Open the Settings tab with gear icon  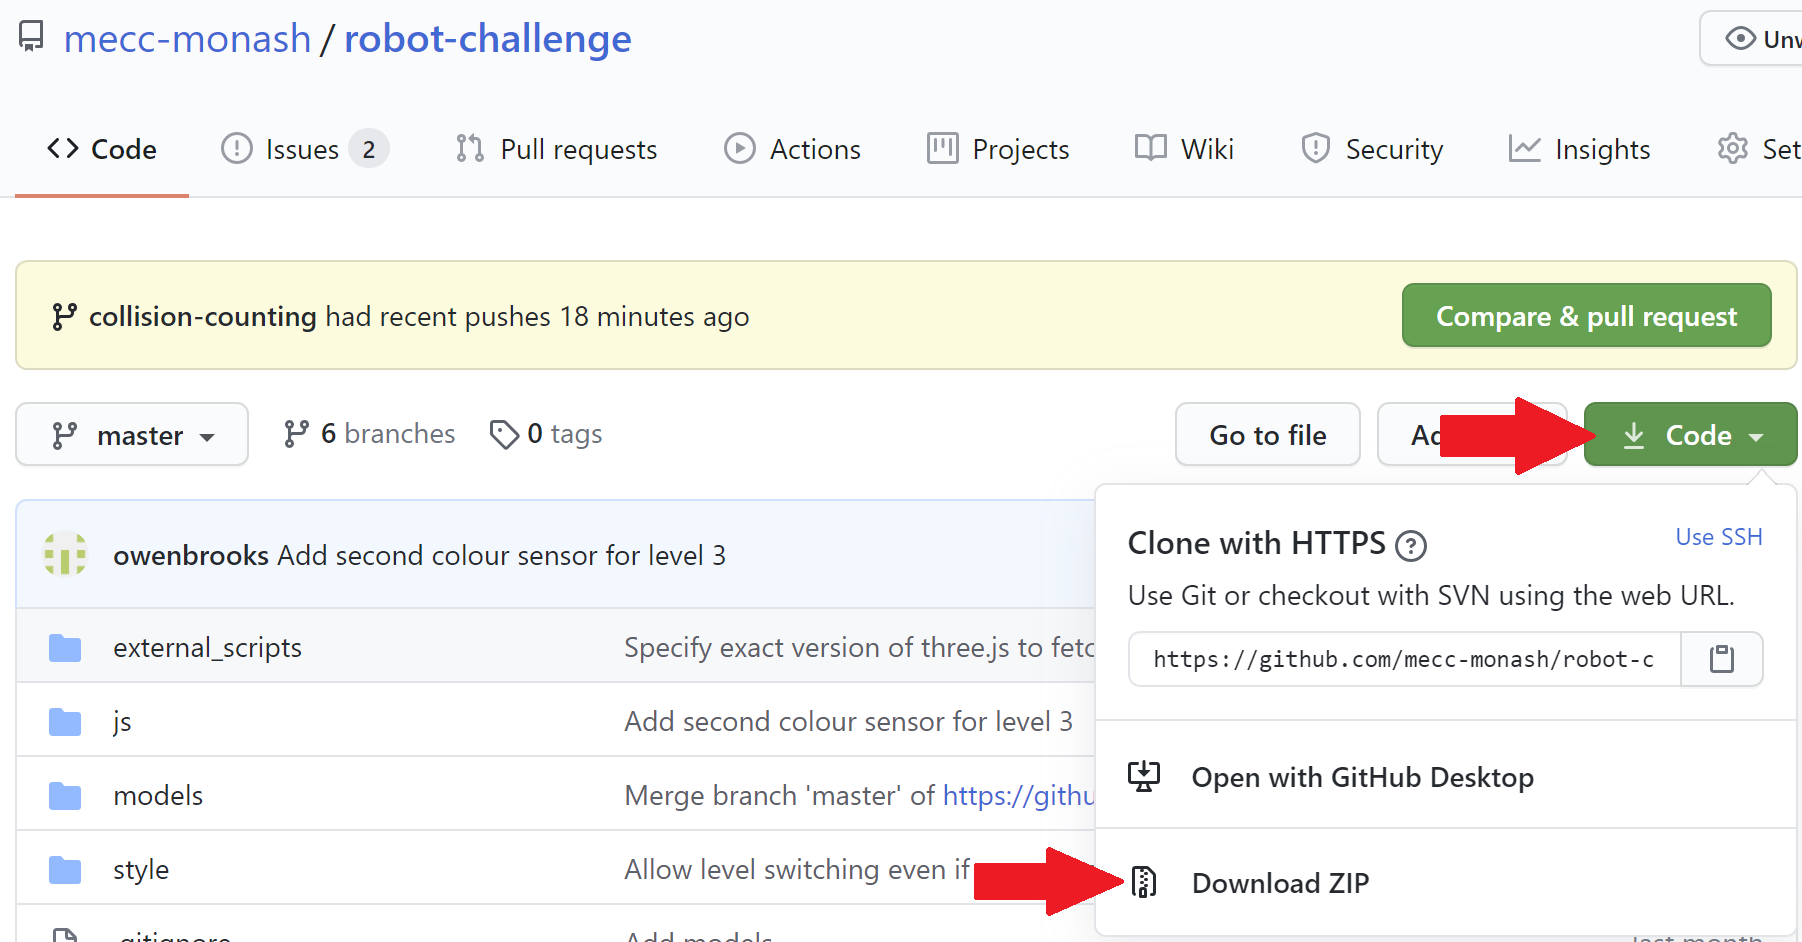[1759, 149]
